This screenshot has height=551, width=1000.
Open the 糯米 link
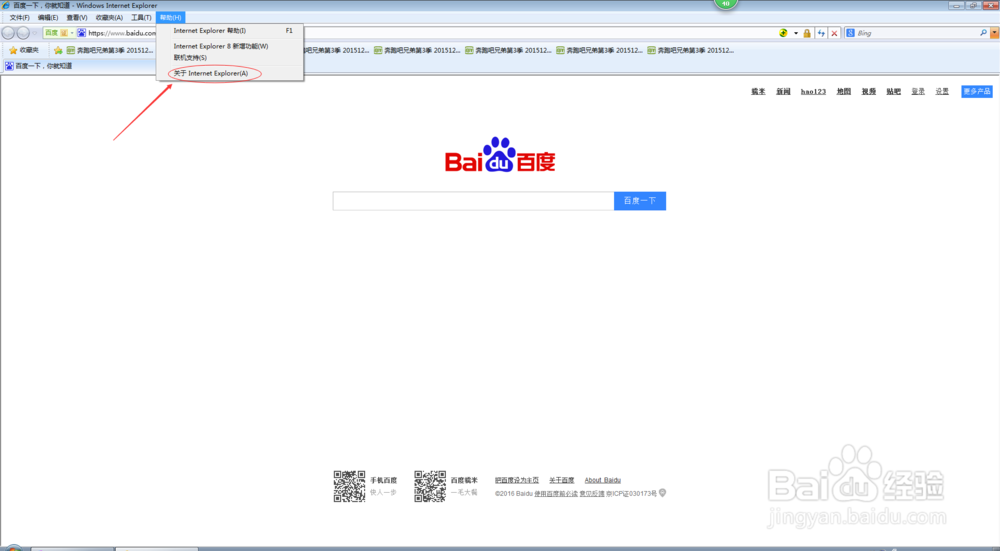pos(758,92)
